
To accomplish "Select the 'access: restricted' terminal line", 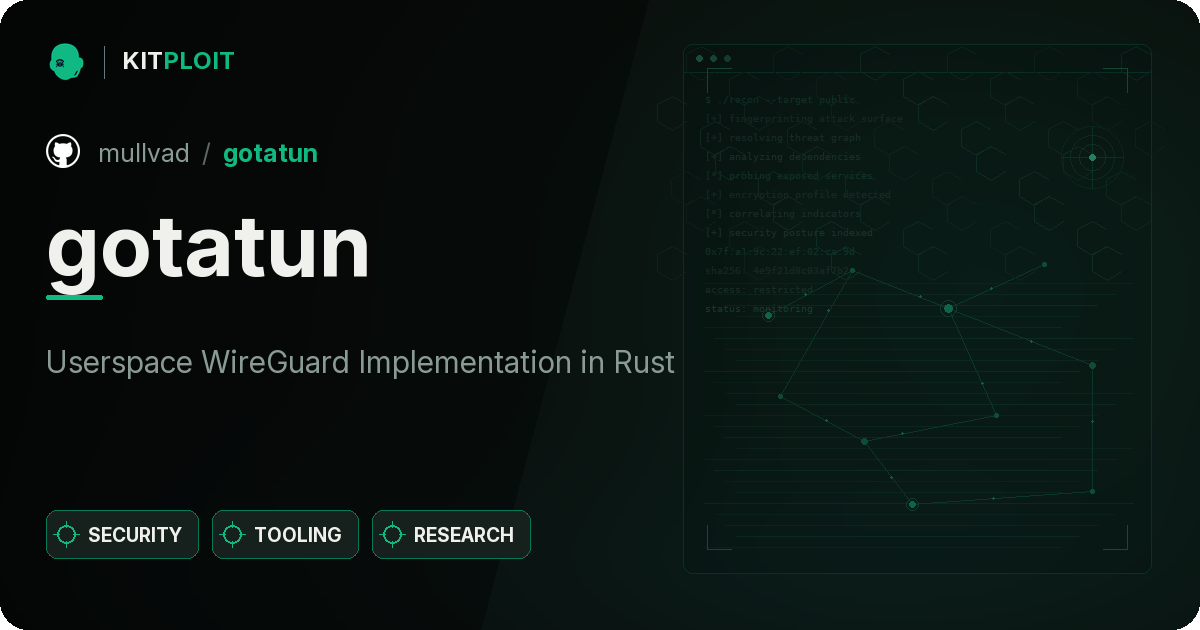I will click(x=759, y=290).
